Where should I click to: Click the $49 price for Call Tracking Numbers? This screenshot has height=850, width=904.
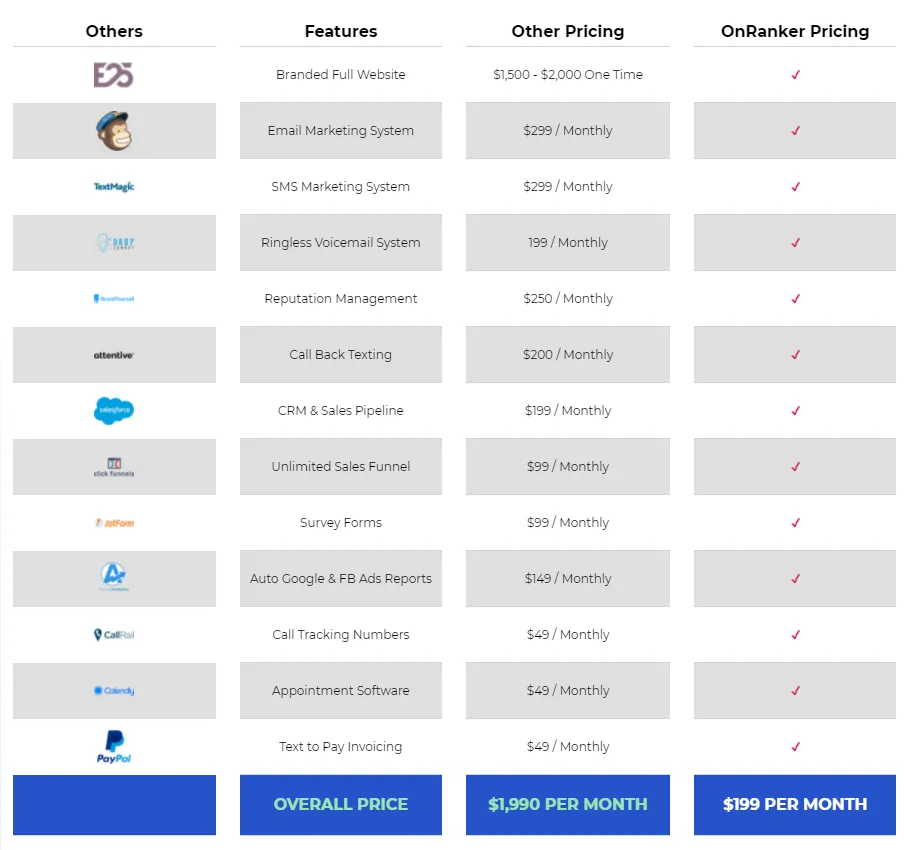click(x=568, y=634)
